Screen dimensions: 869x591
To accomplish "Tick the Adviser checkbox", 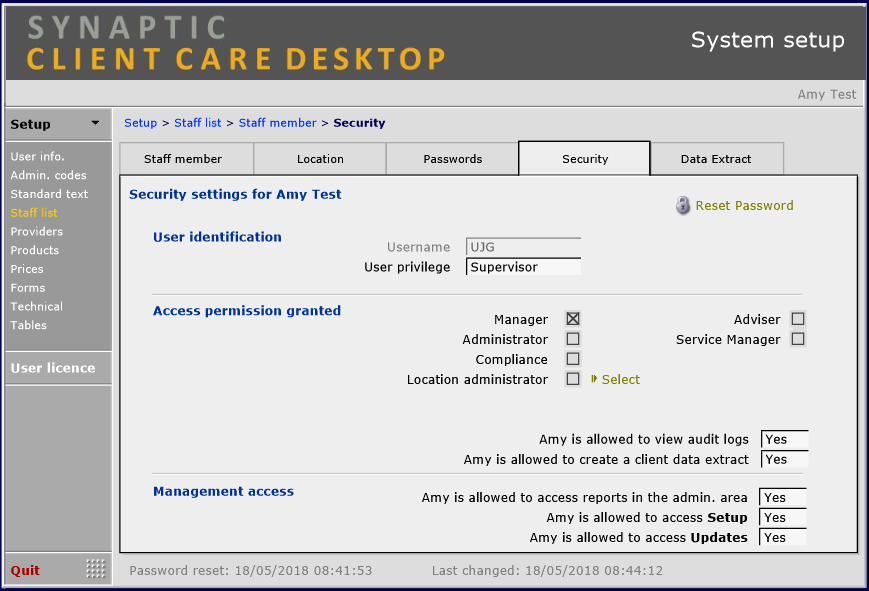I will (798, 319).
